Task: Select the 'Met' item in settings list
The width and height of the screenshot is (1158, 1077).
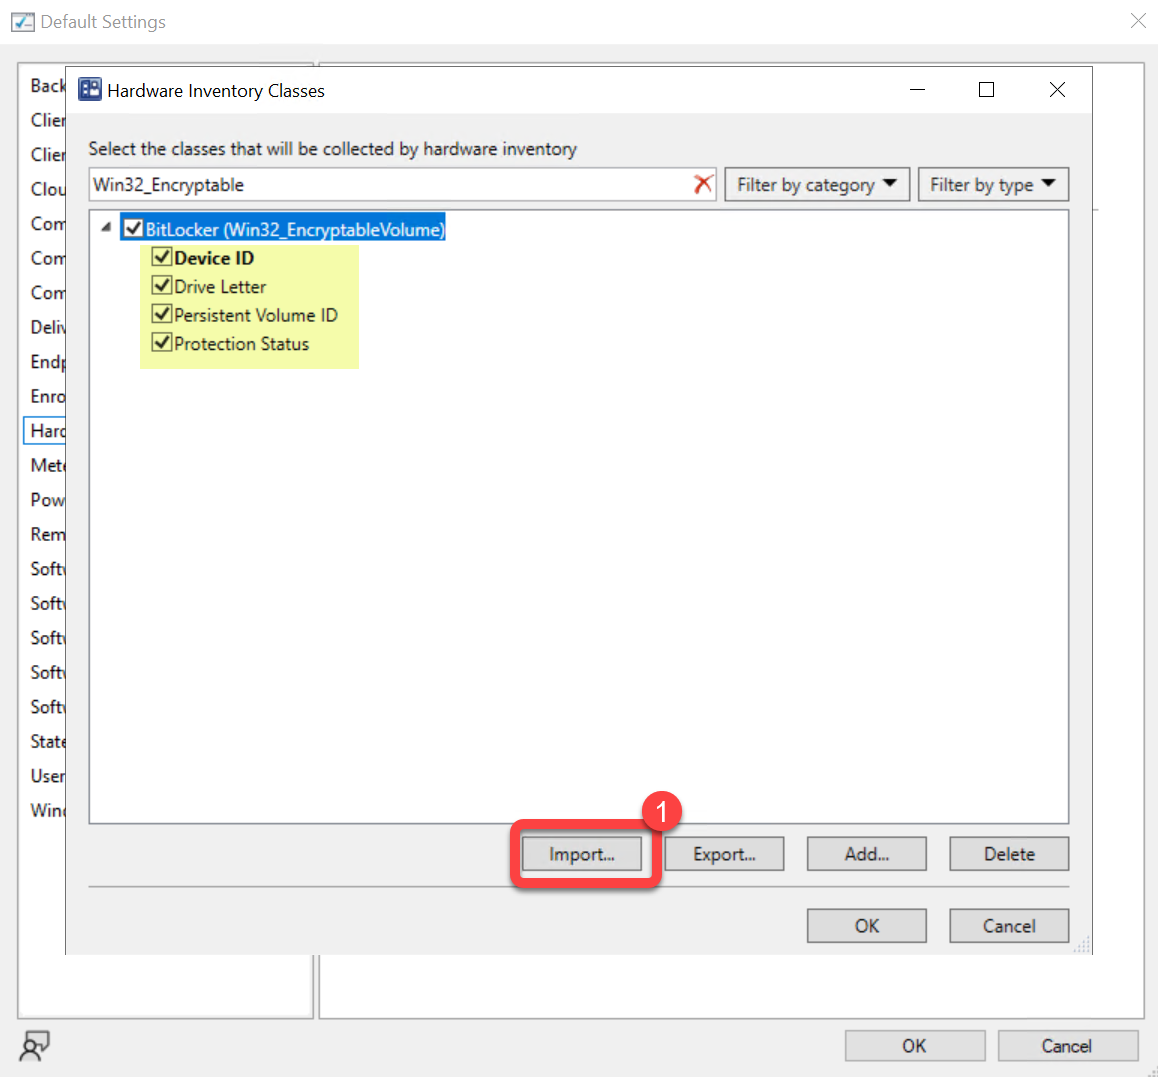Action: pyautogui.click(x=47, y=465)
